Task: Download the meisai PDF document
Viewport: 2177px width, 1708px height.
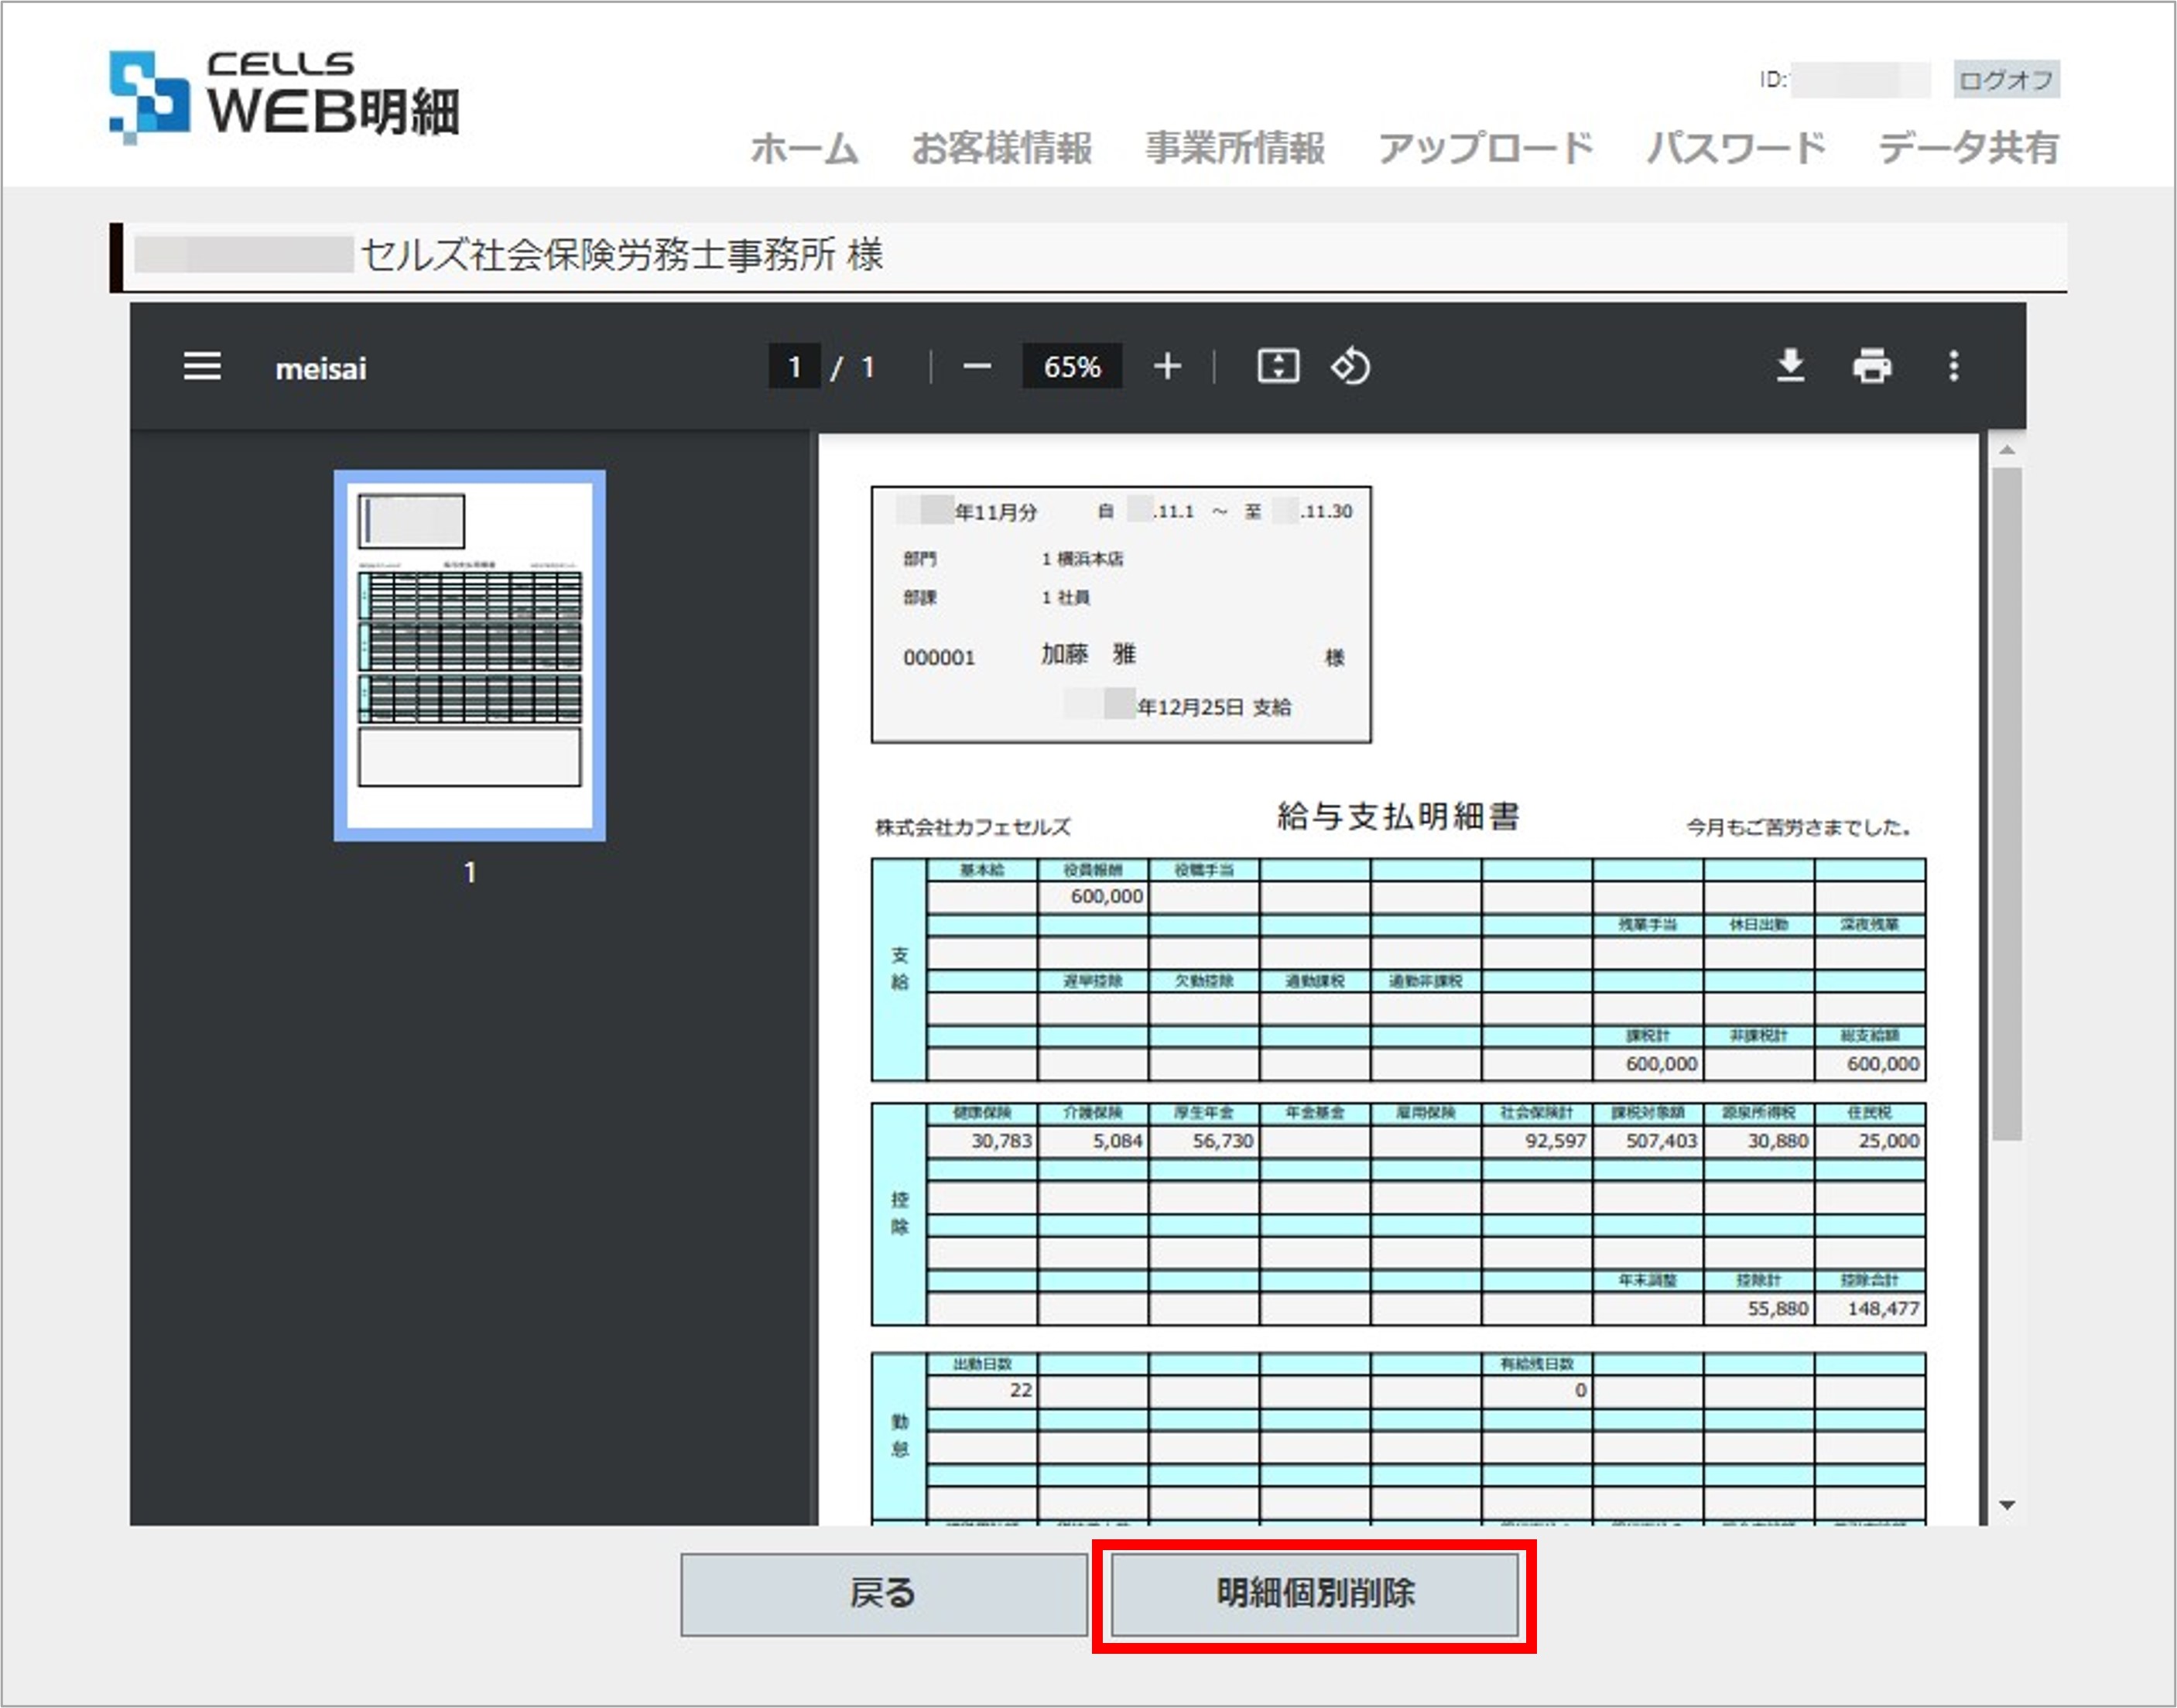Action: pos(1790,367)
